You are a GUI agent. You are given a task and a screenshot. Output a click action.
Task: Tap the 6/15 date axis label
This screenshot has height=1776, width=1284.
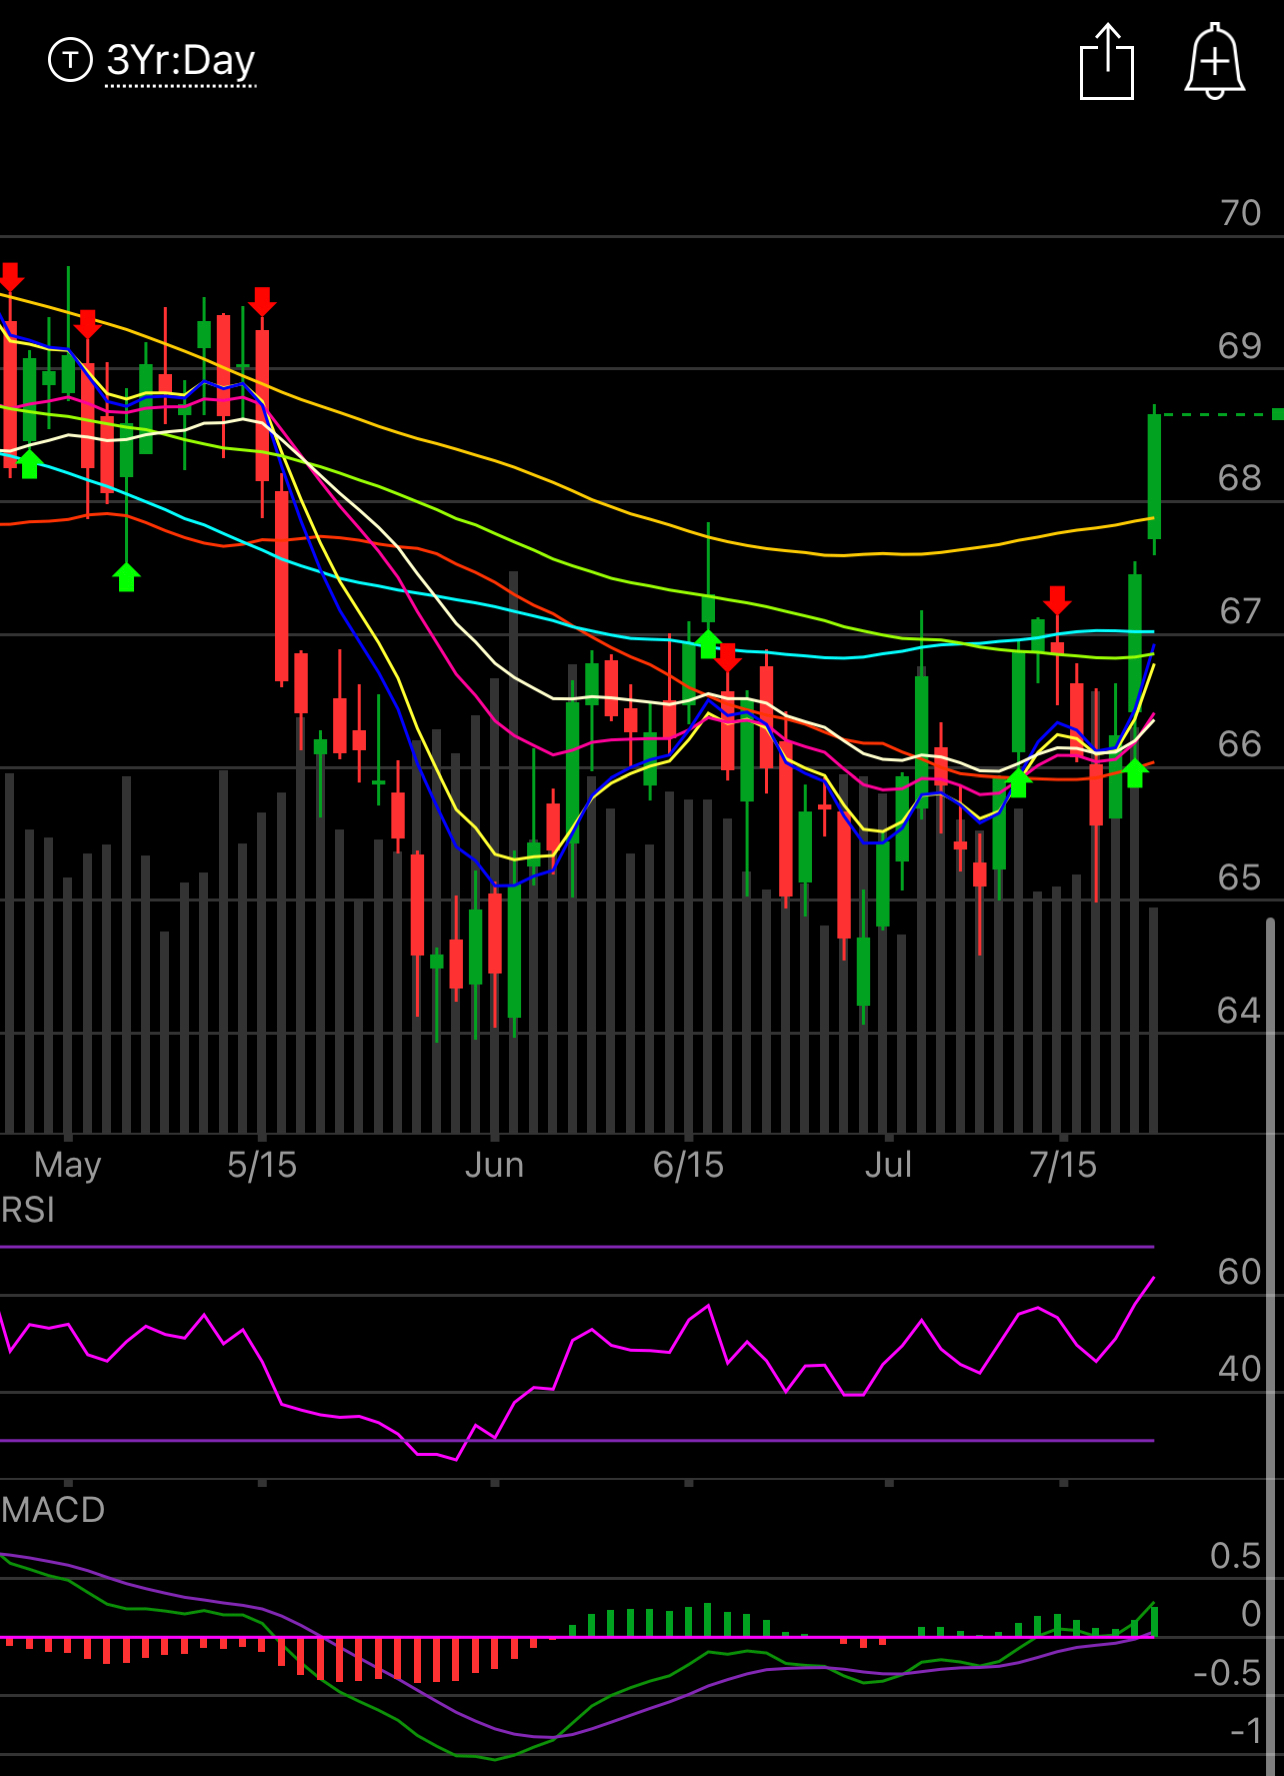(688, 1165)
